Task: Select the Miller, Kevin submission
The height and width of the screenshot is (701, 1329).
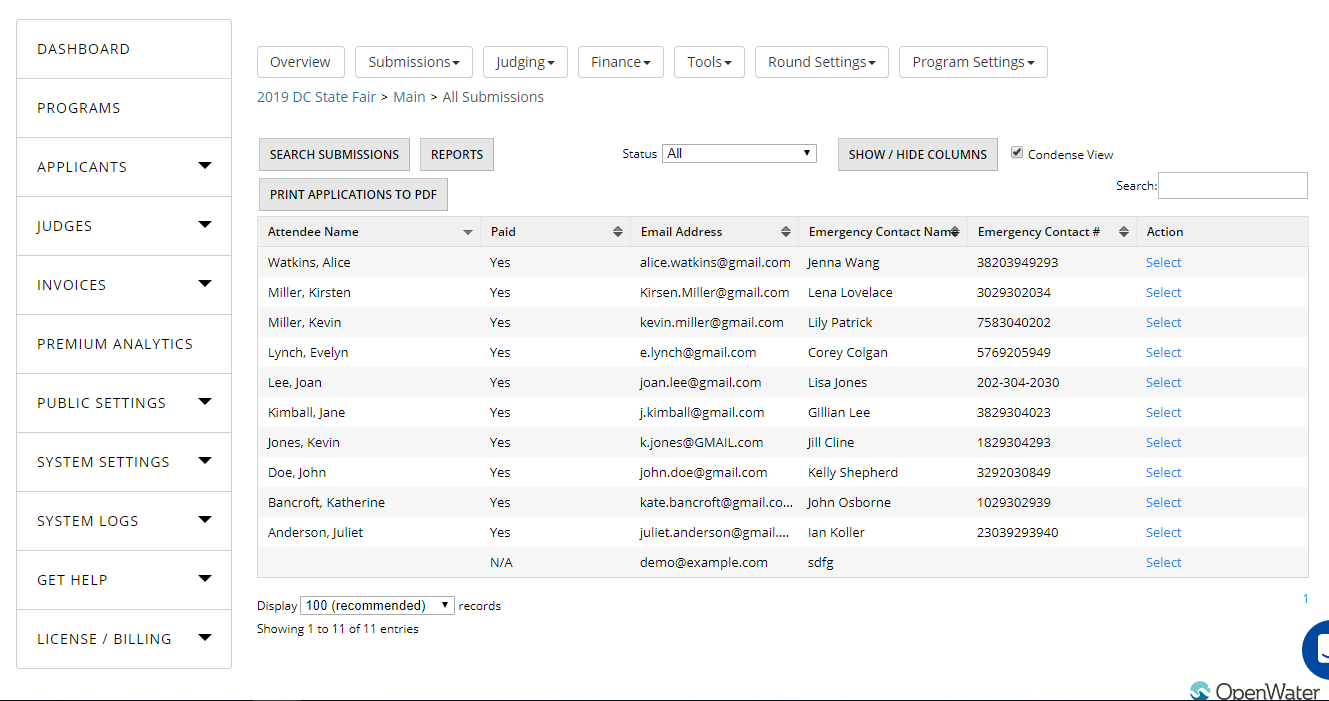Action: tap(1164, 322)
